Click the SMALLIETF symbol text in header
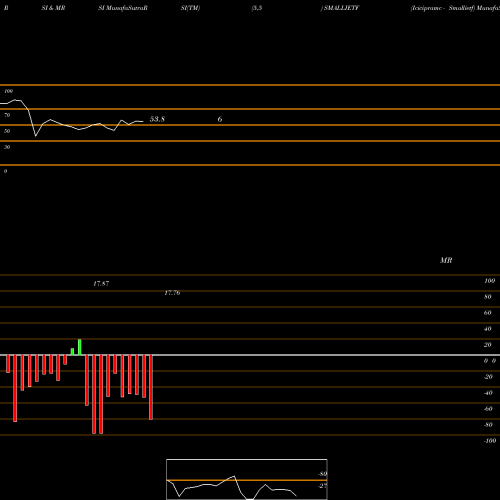500x500 pixels. [341, 8]
